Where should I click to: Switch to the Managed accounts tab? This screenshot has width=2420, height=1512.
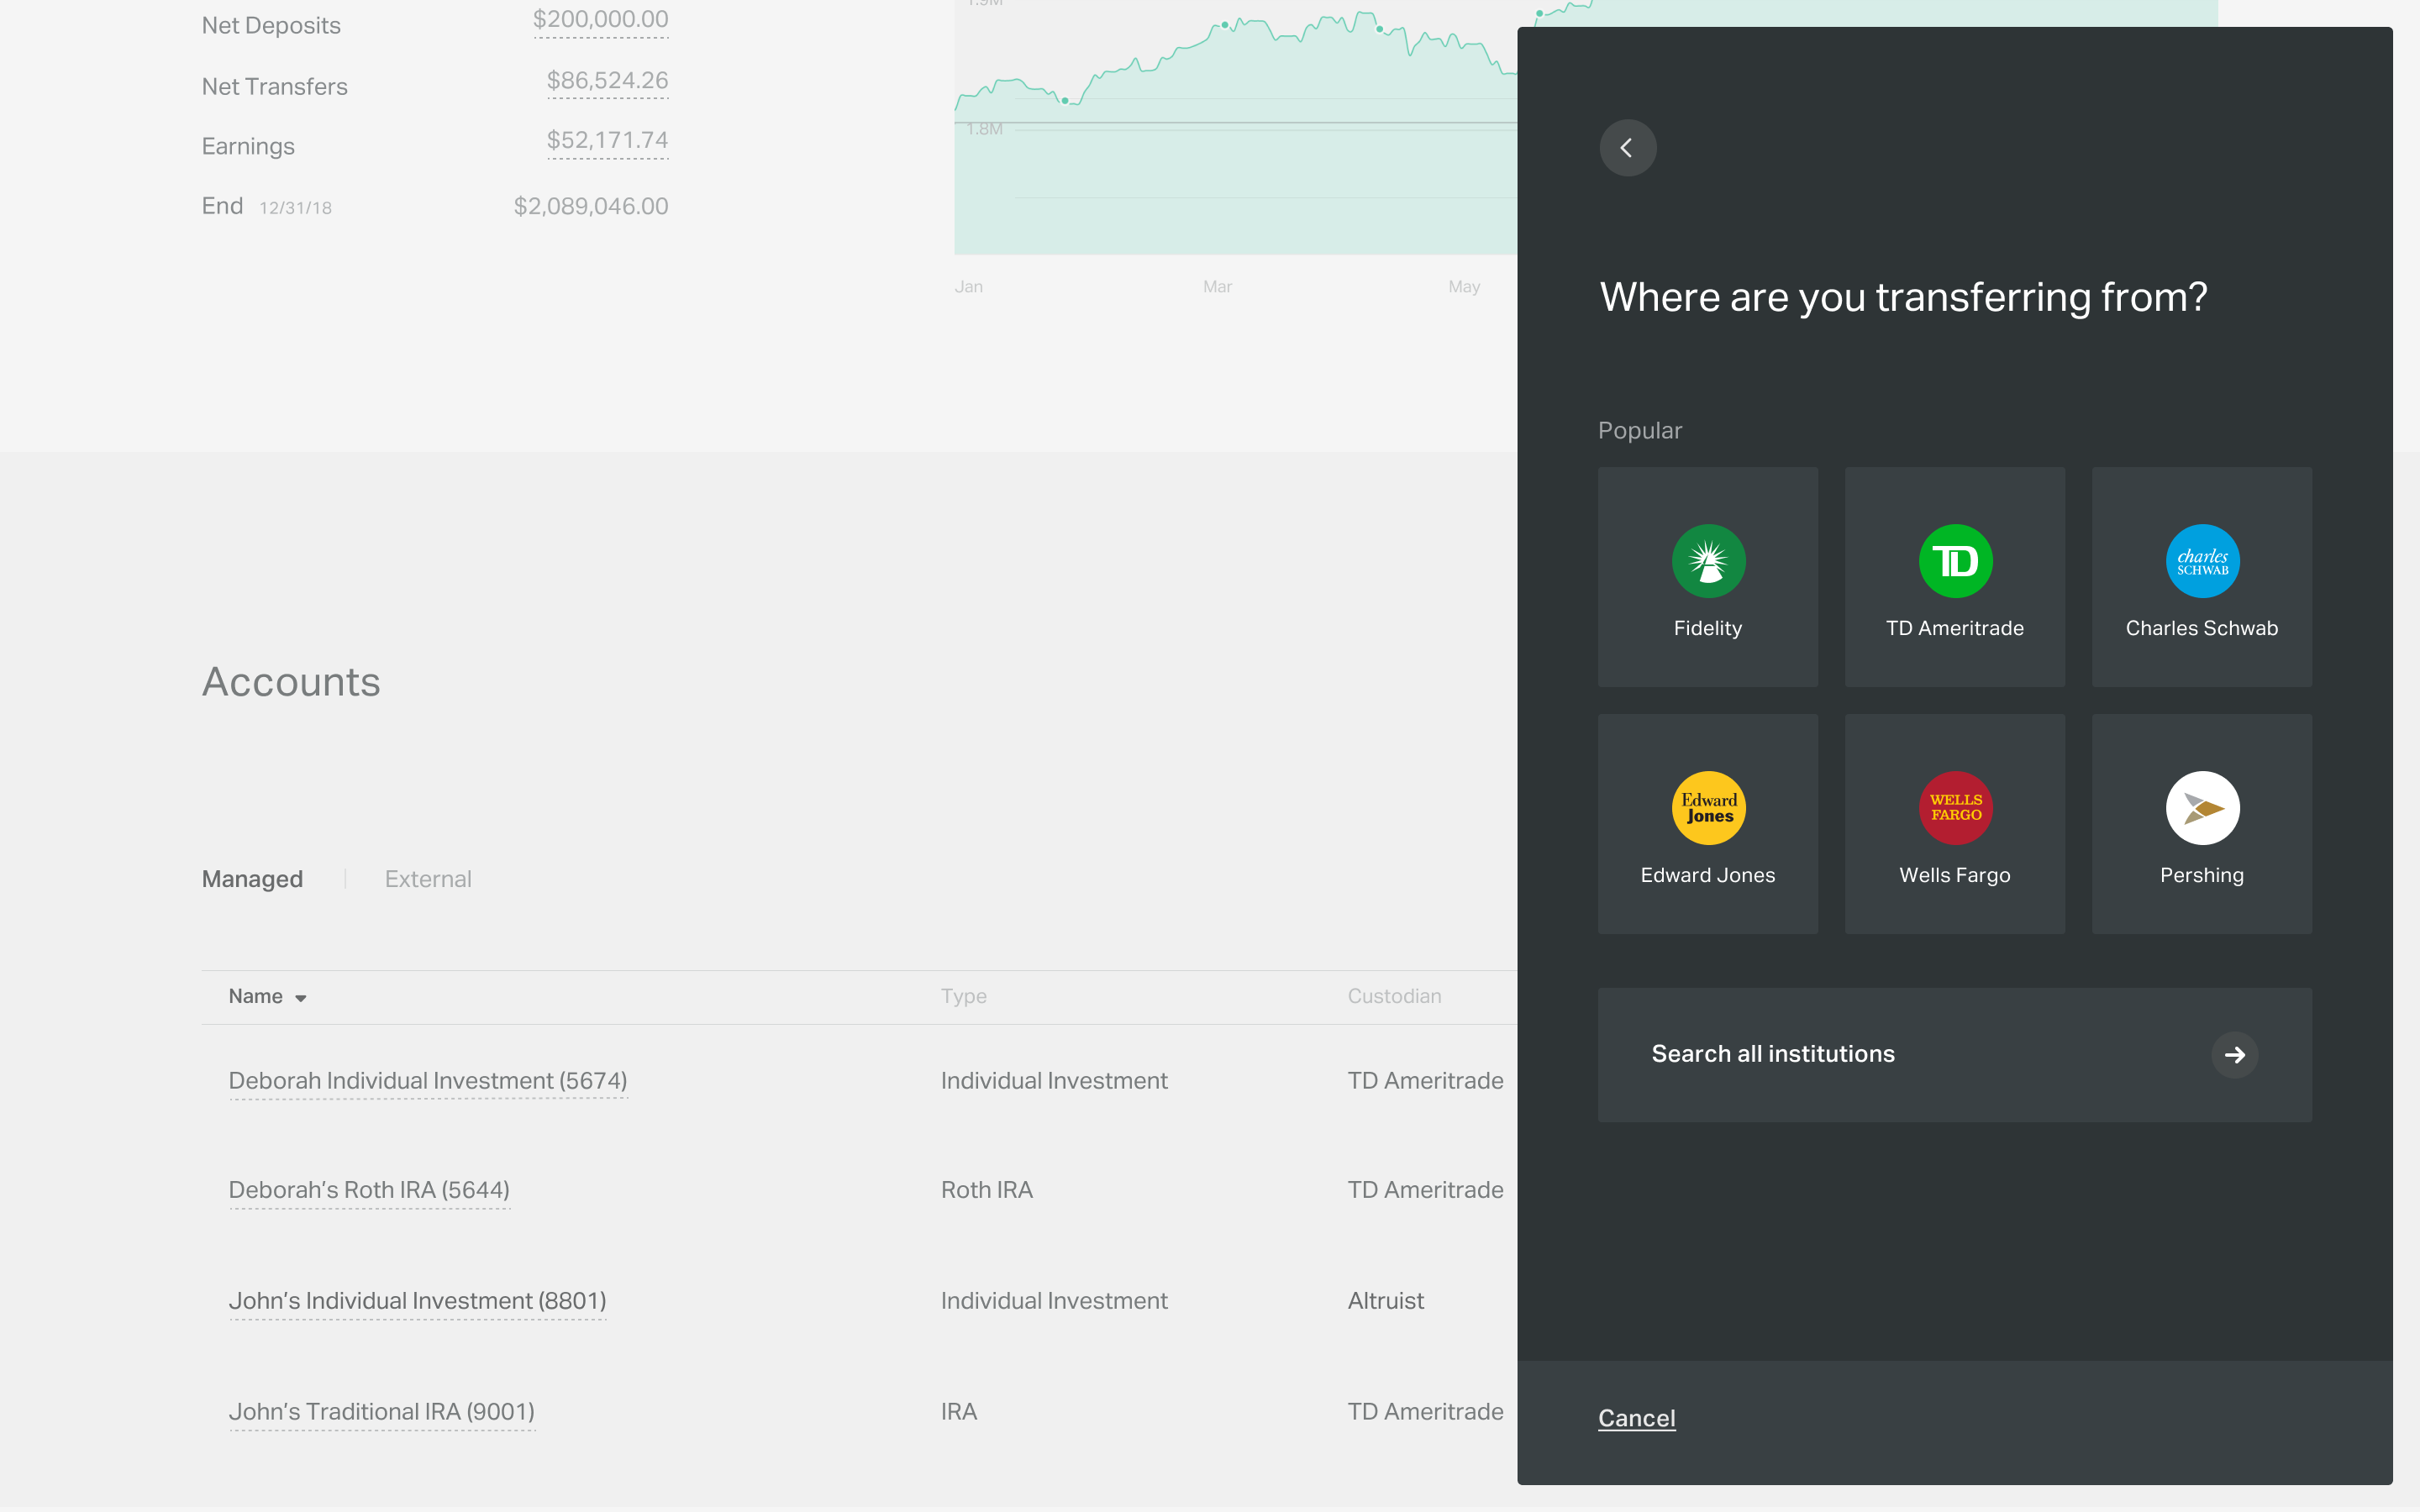click(x=252, y=879)
